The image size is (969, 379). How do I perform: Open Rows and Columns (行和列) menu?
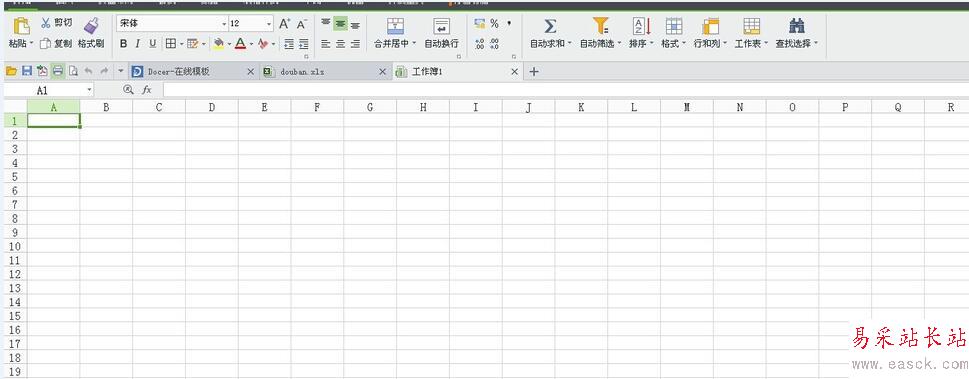(x=710, y=33)
